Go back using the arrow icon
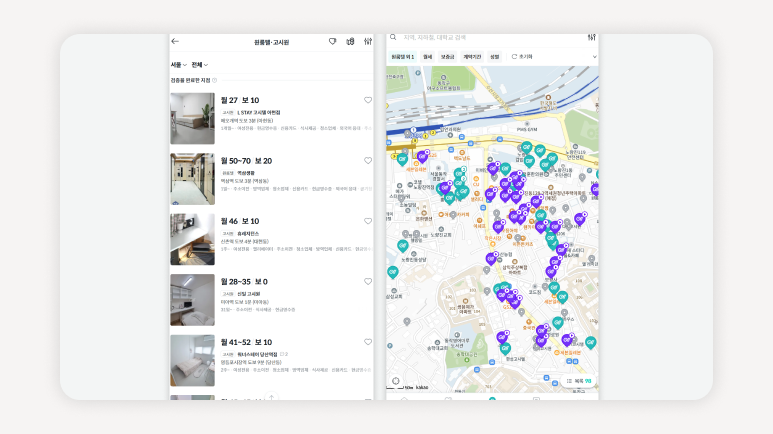 point(176,42)
